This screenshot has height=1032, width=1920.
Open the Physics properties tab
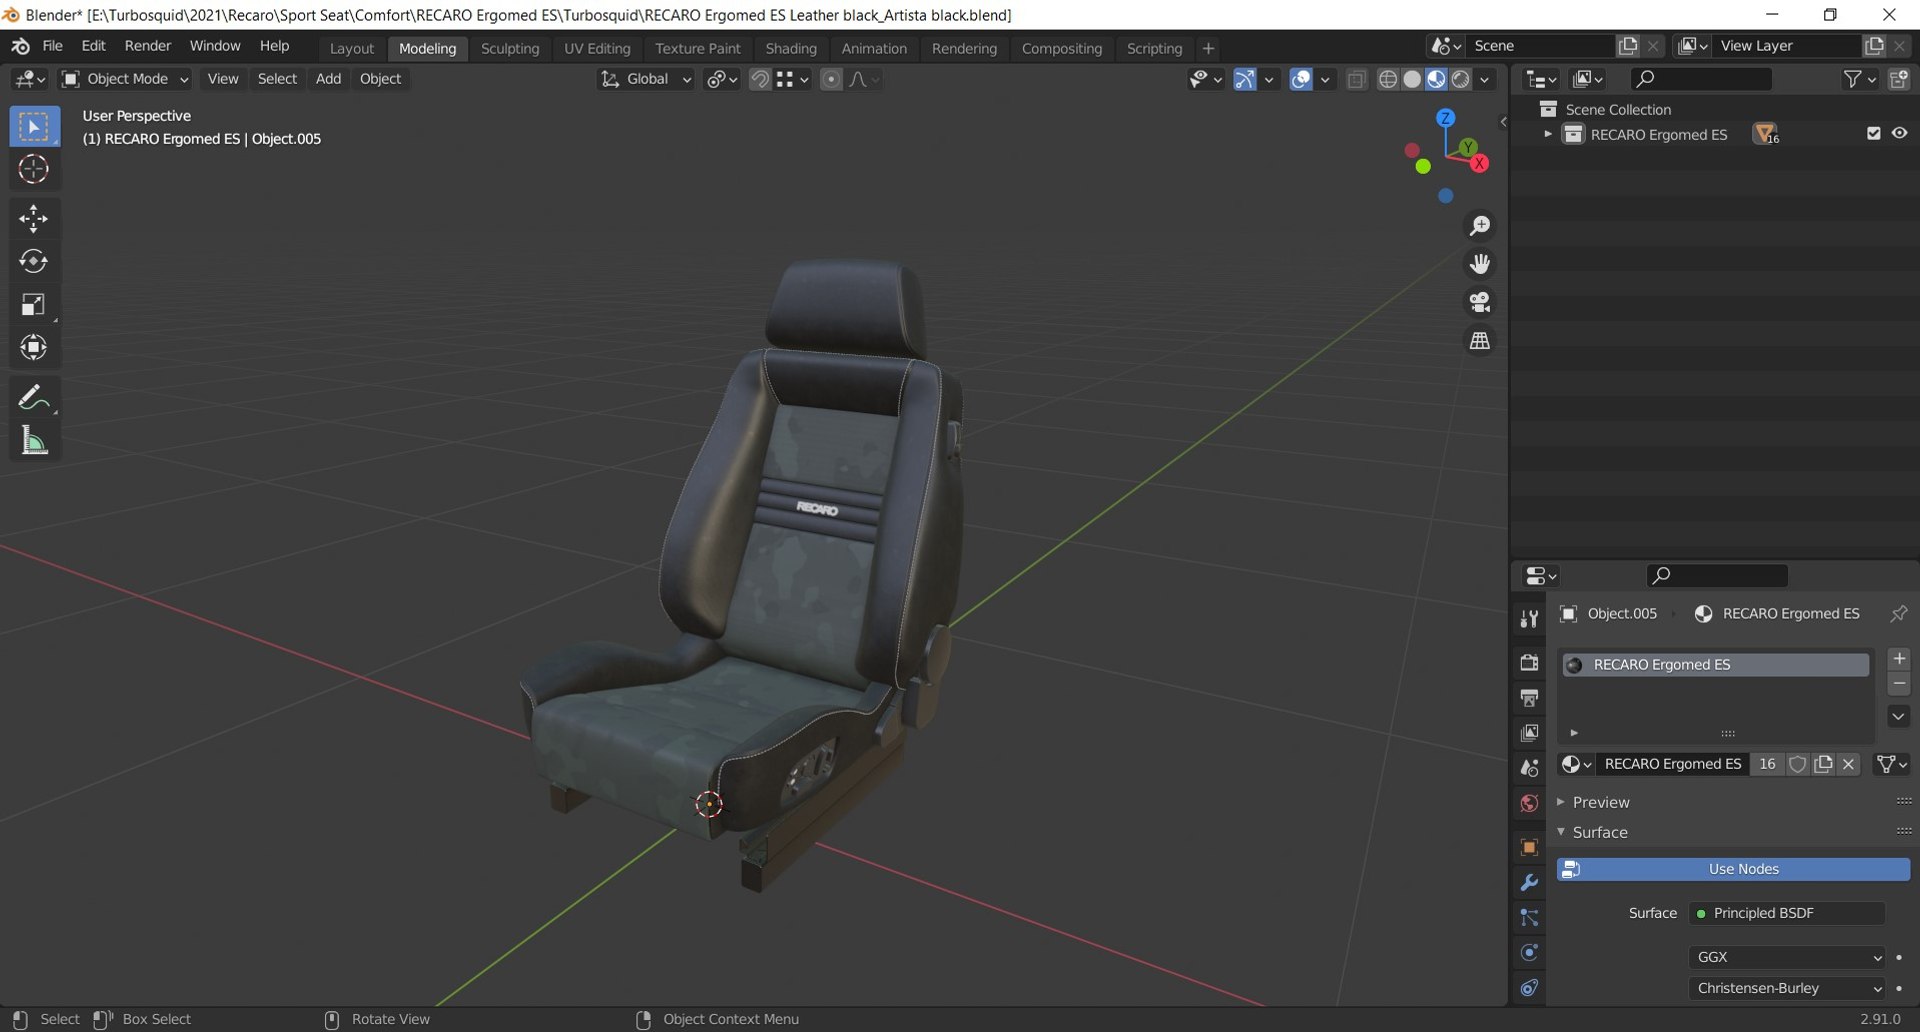coord(1529,952)
